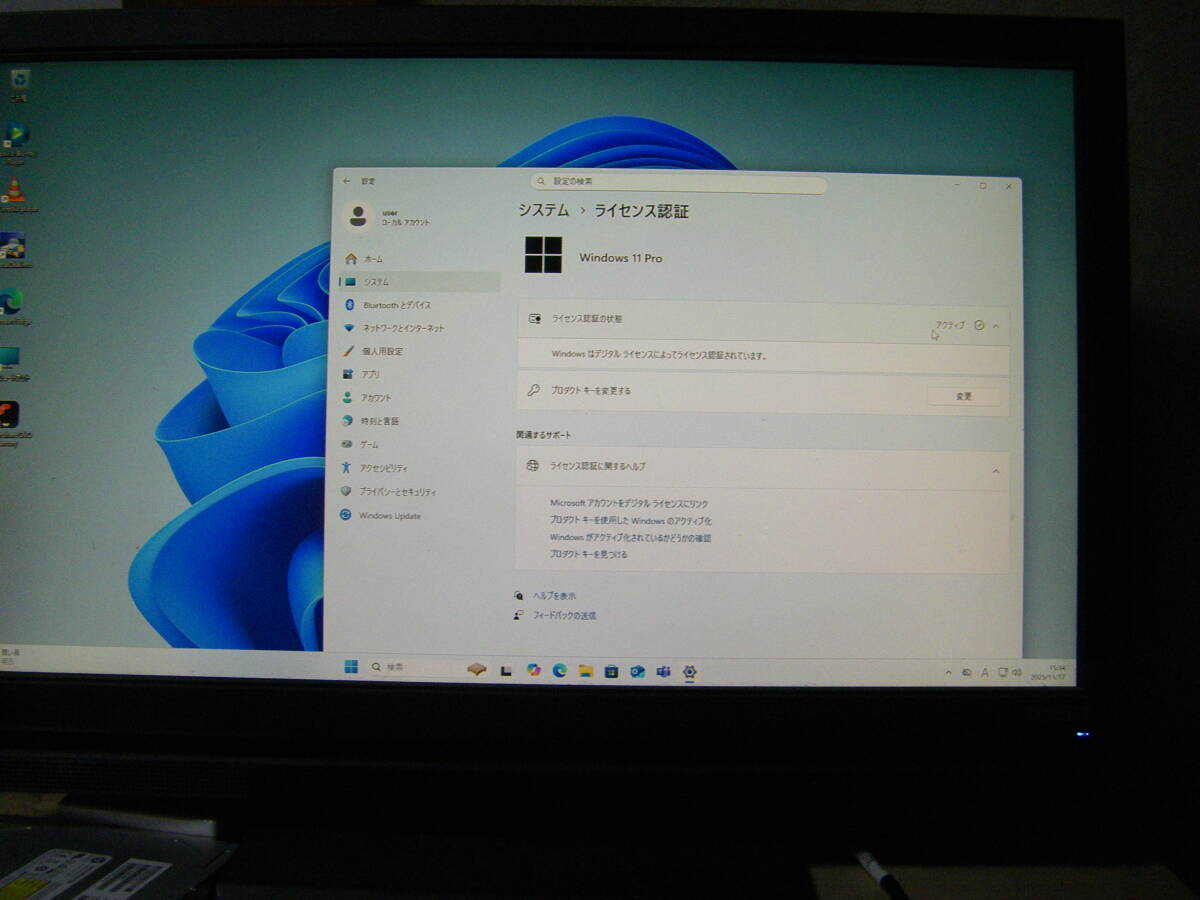Screen dimensions: 1200x900
Task: Open Microsoft アカウントをデジタル ライセンスにリンク link
Action: (629, 504)
